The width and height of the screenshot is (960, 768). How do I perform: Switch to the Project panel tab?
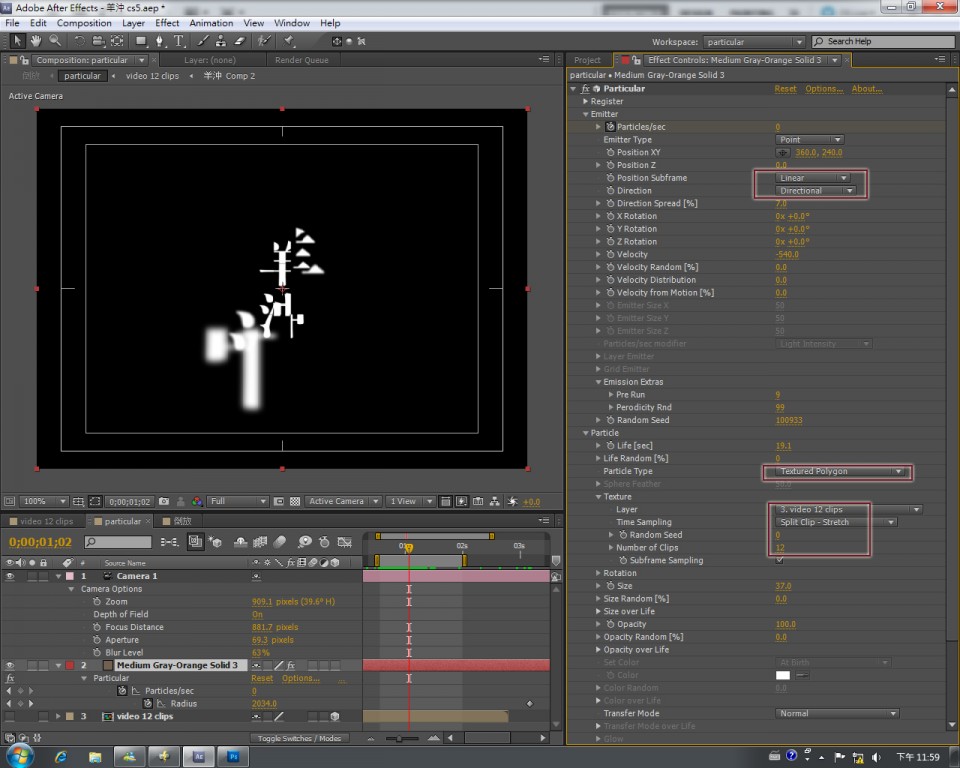click(588, 60)
